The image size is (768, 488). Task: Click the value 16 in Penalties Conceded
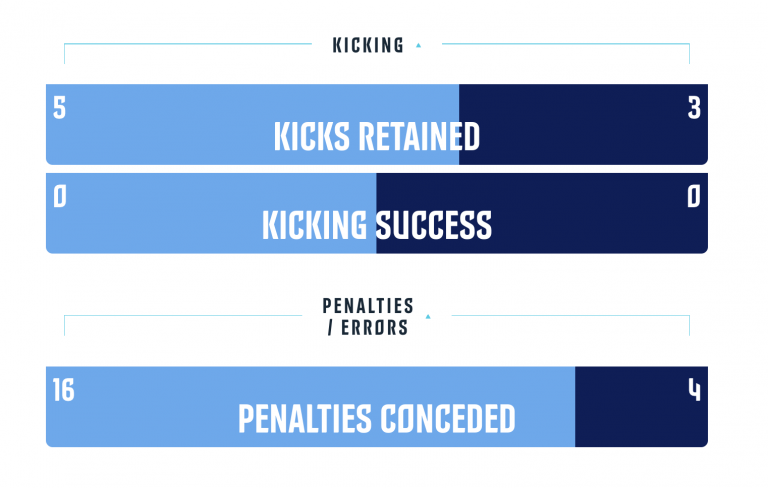tap(64, 390)
